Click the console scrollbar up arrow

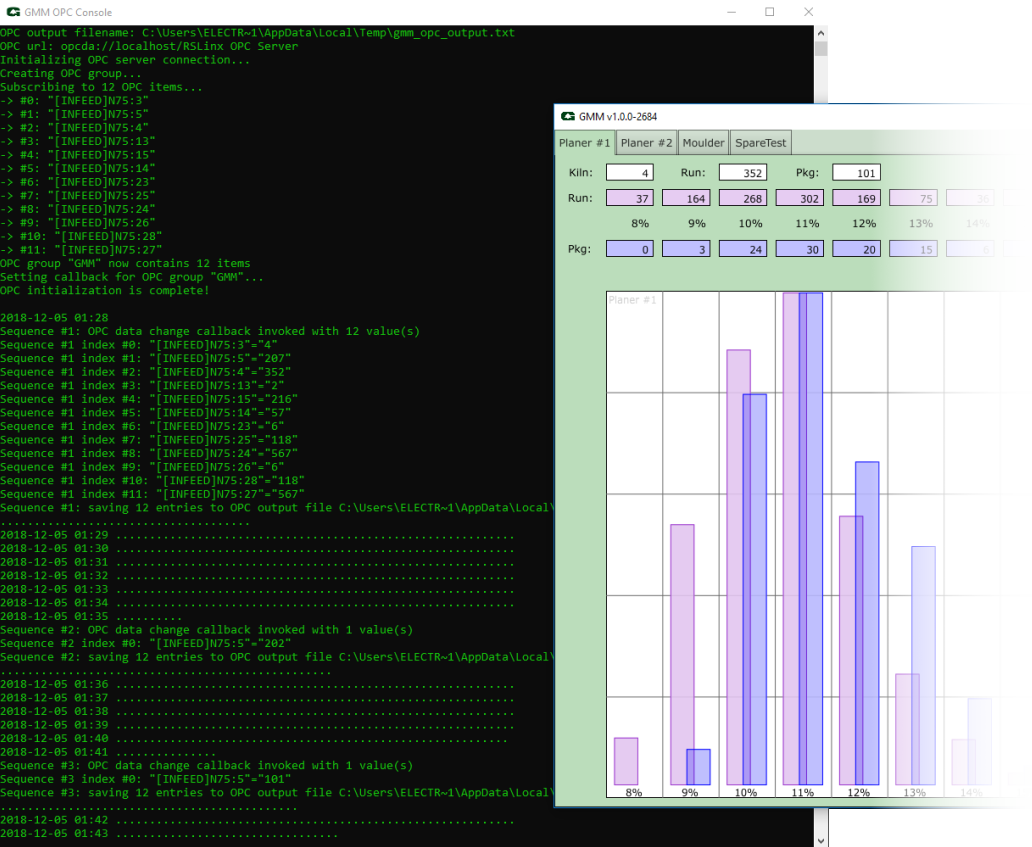point(820,33)
